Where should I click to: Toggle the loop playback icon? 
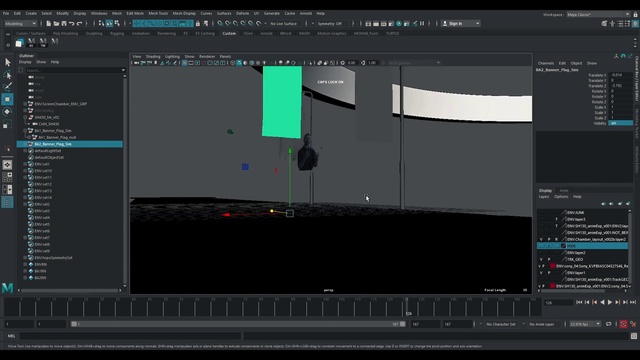(608, 324)
